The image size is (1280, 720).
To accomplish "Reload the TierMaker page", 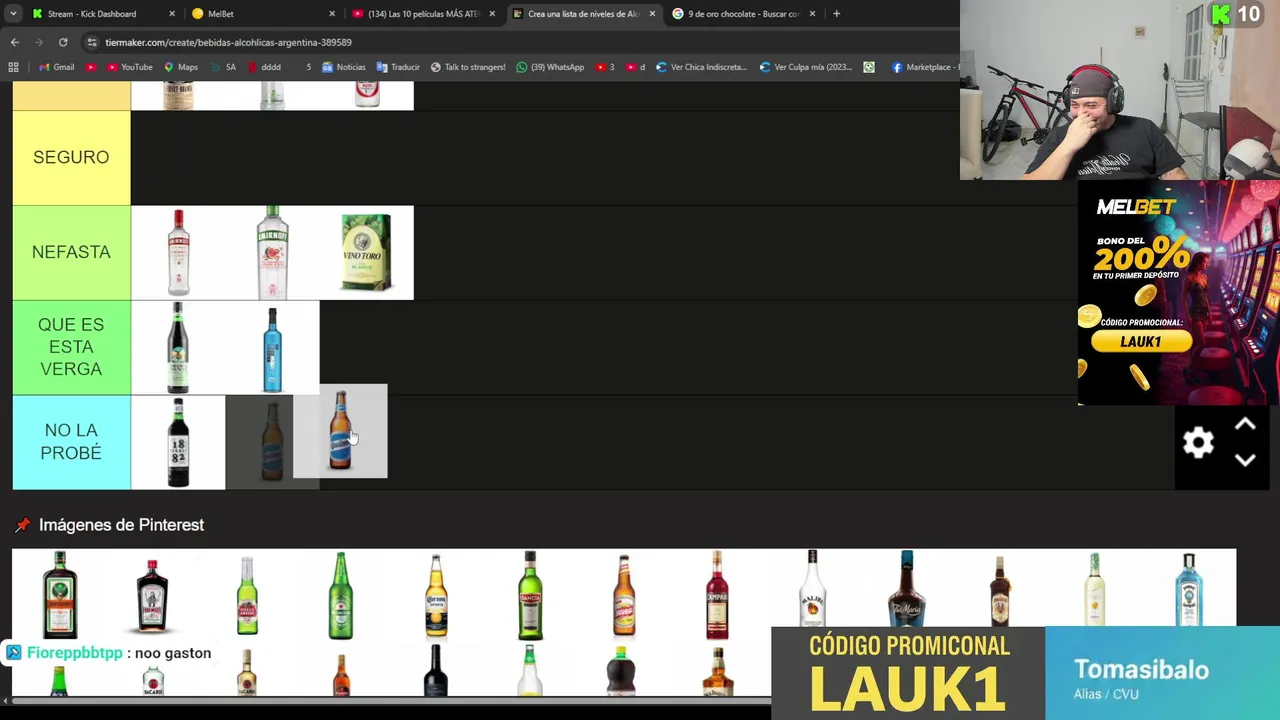I will click(x=63, y=42).
